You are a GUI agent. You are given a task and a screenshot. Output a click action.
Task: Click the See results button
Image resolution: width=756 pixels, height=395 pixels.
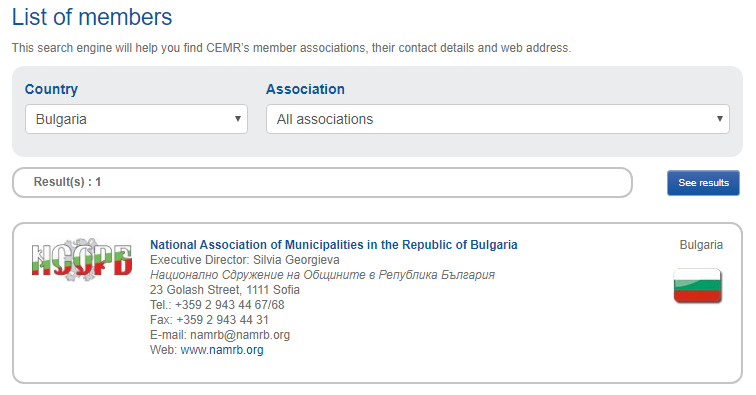click(703, 183)
